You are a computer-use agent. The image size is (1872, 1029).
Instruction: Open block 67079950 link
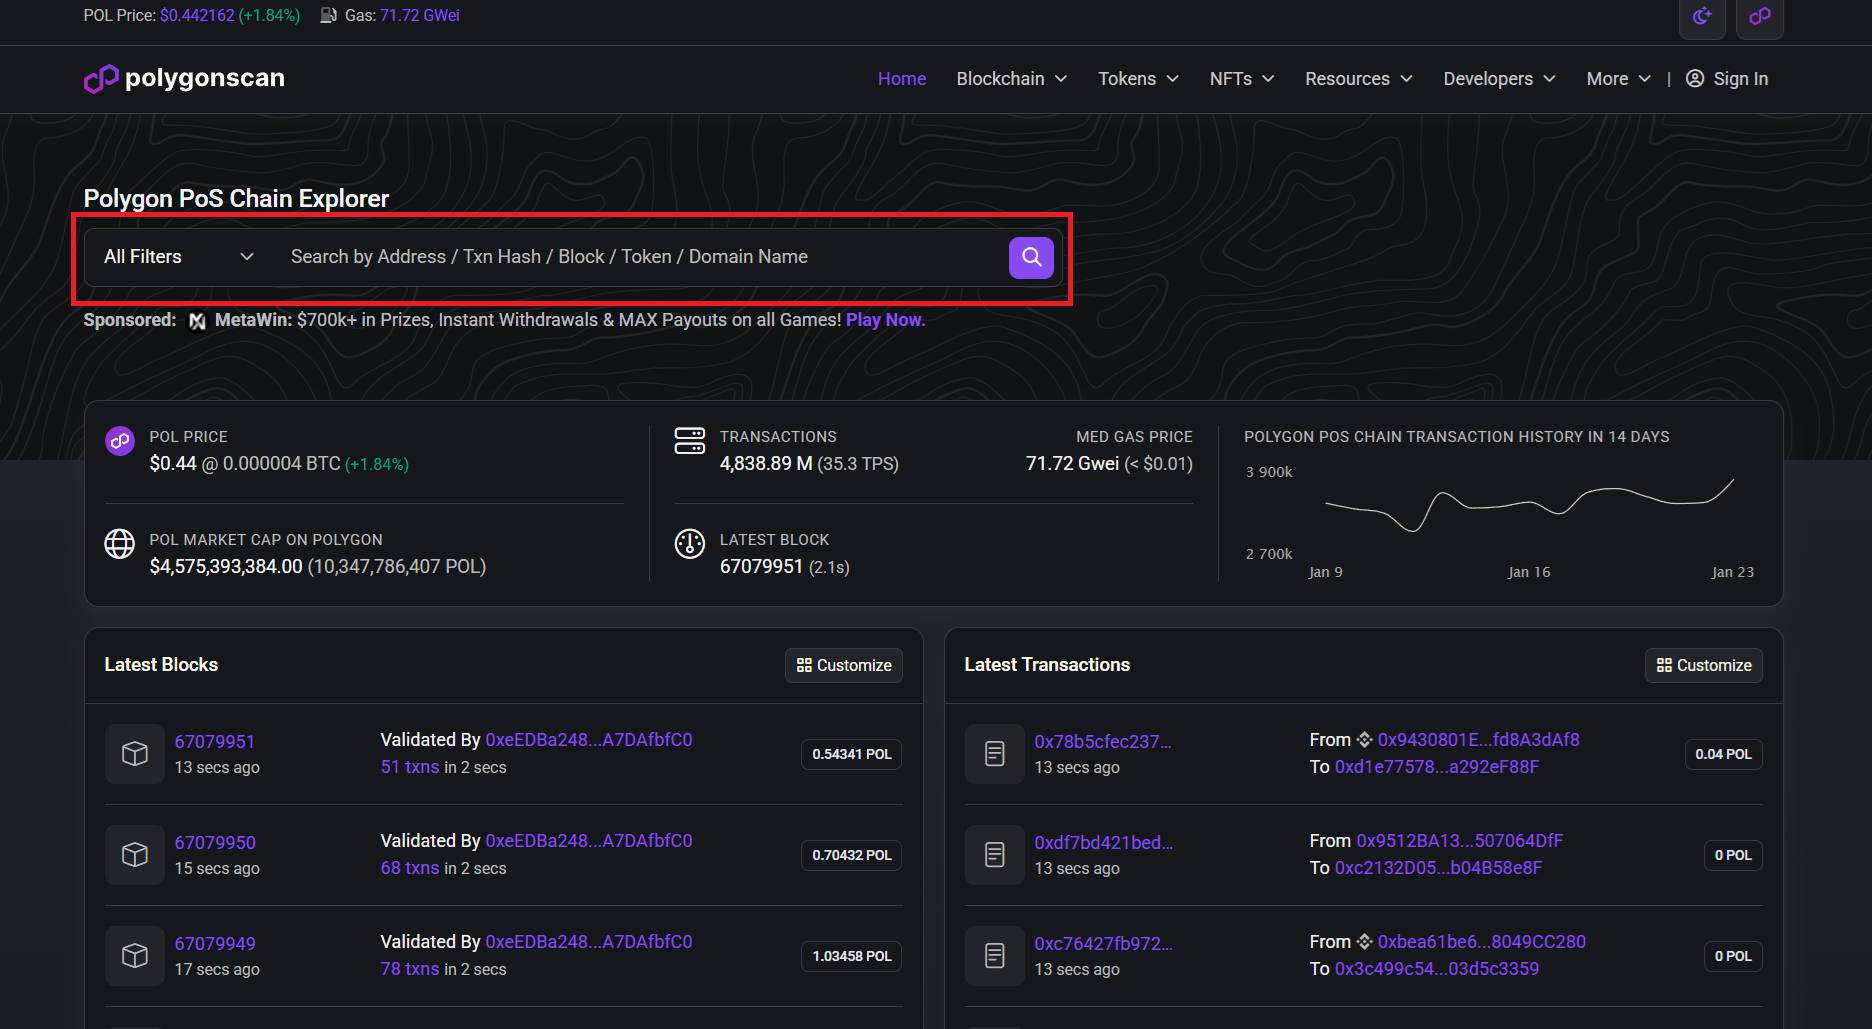click(x=215, y=843)
